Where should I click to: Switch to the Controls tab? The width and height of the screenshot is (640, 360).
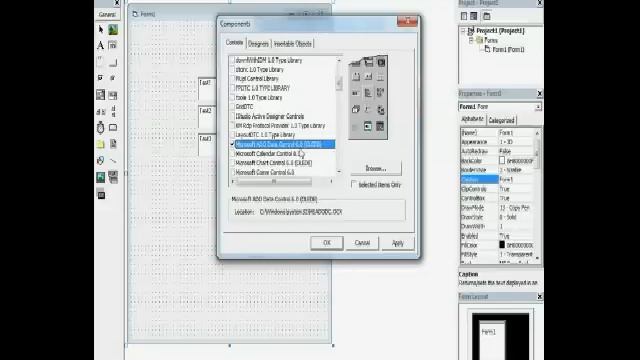(234, 43)
